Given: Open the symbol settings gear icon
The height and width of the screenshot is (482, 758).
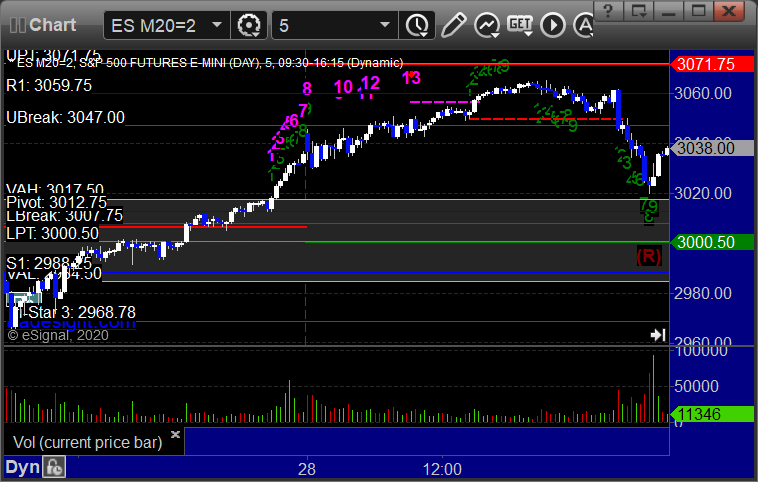Looking at the screenshot, I should [x=249, y=25].
